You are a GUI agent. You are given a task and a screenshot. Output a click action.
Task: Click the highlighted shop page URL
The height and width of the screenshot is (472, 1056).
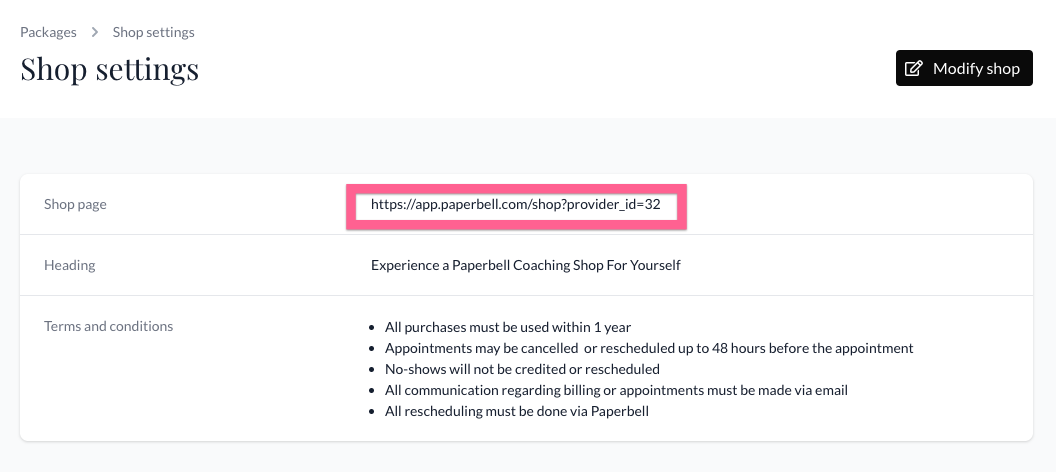coord(516,204)
